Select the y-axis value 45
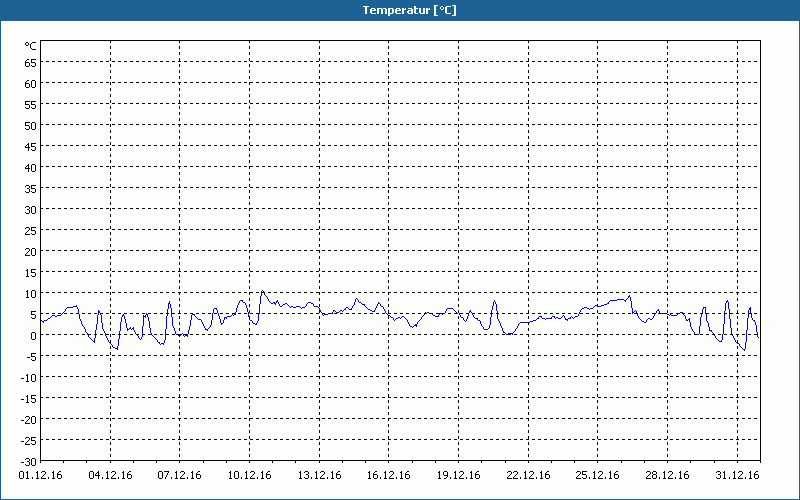The height and width of the screenshot is (500, 800). [x=31, y=146]
